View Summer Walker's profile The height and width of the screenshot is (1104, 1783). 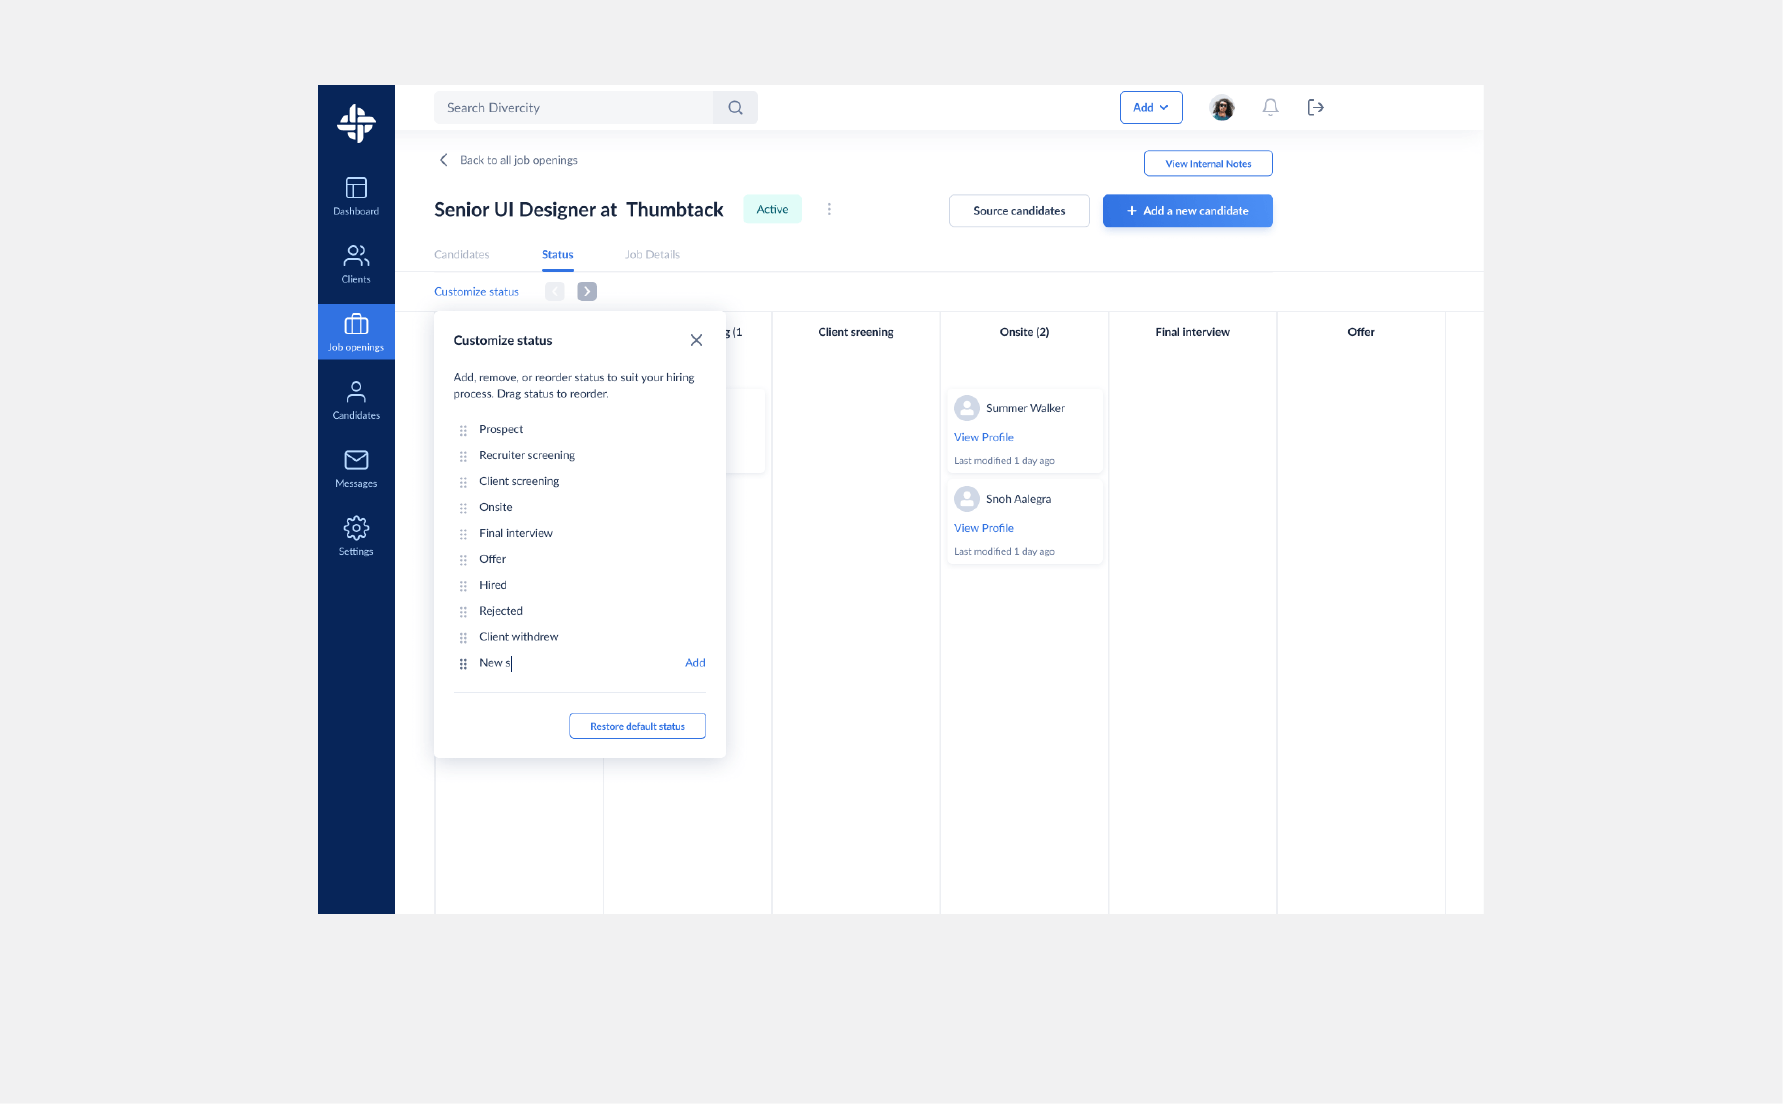[x=984, y=437]
